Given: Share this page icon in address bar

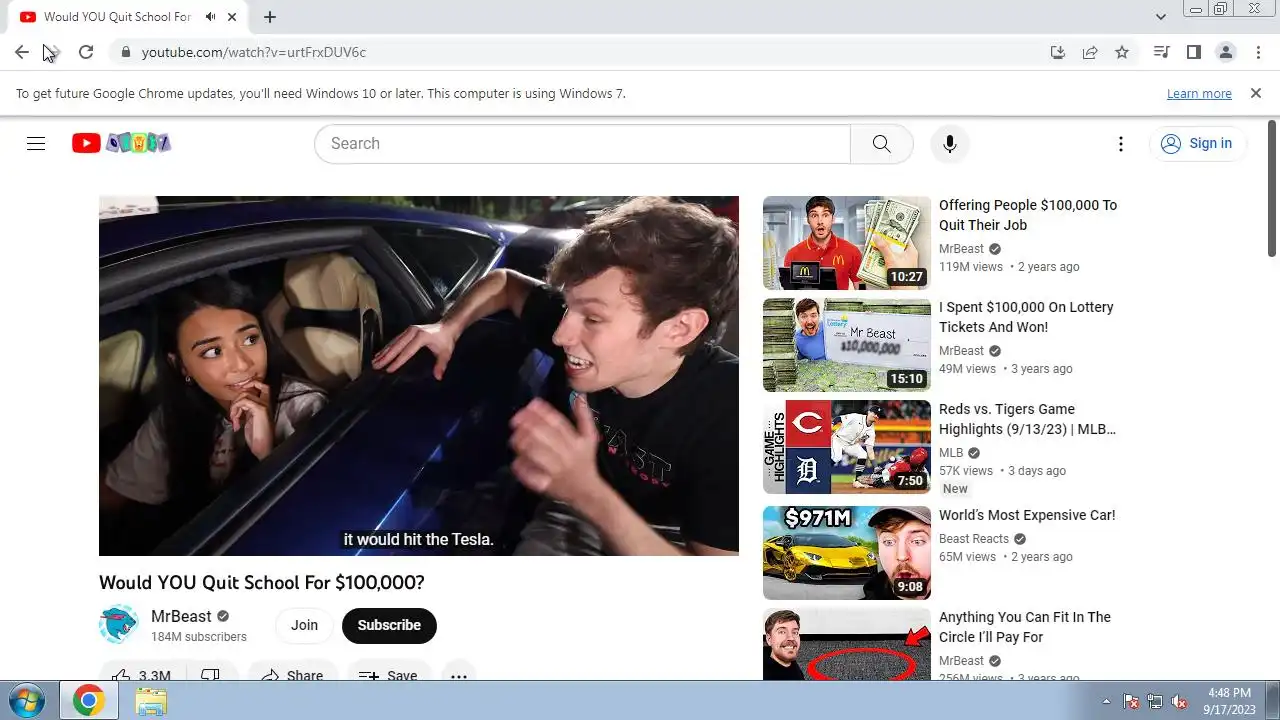Looking at the screenshot, I should (1090, 52).
